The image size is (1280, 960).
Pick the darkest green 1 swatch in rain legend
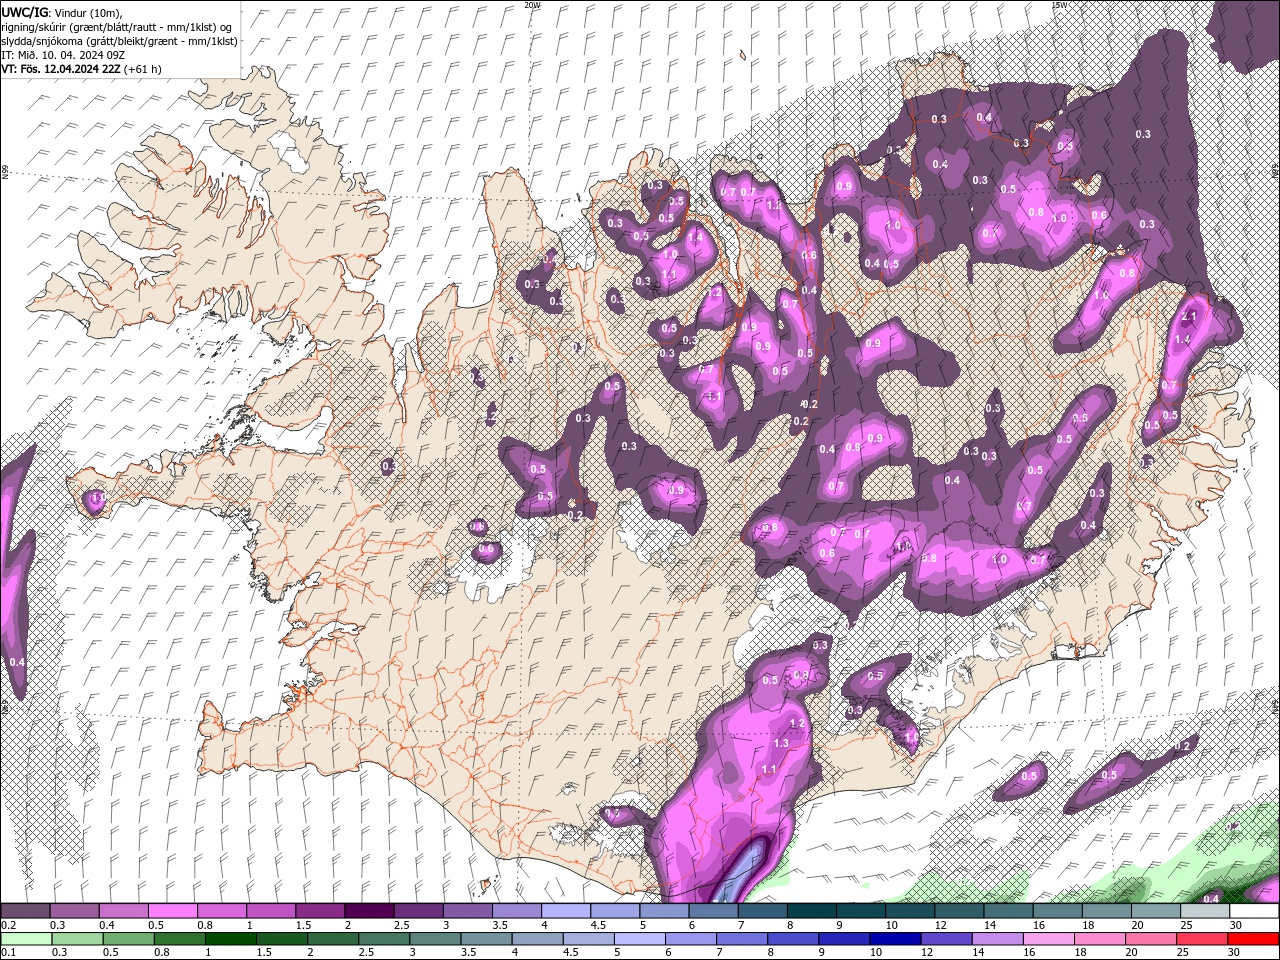pyautogui.click(x=233, y=939)
